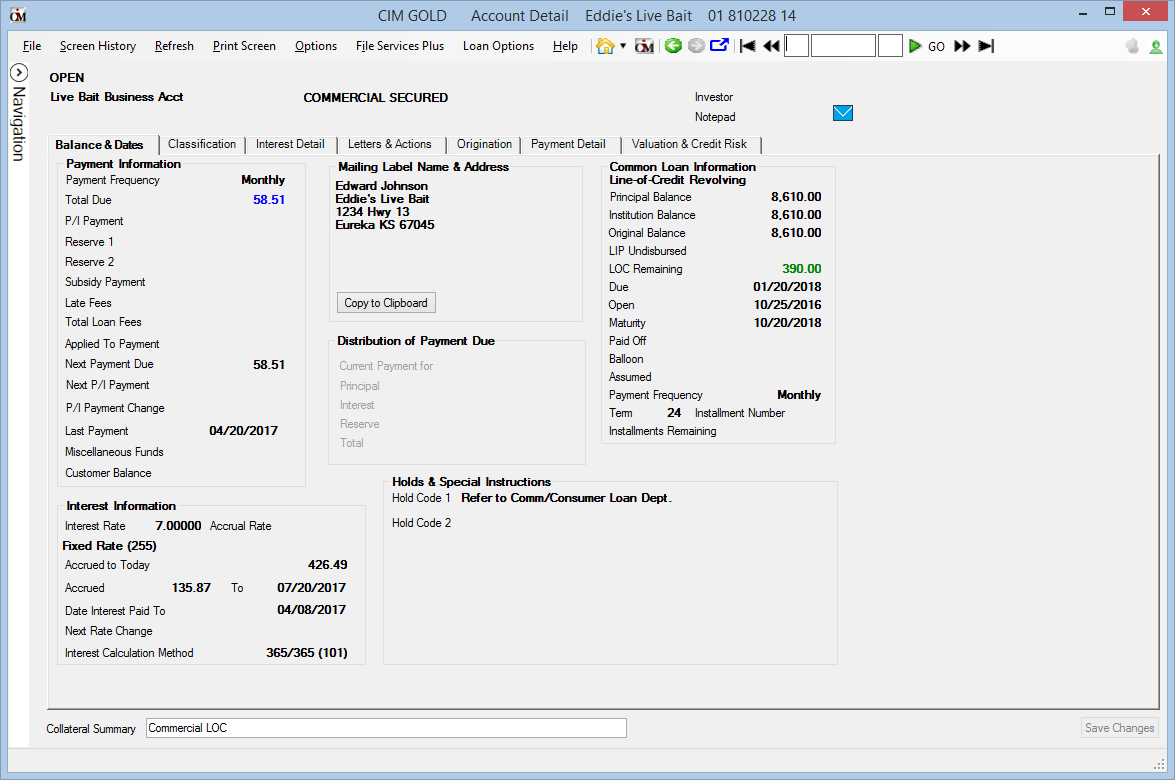The image size is (1175, 780).
Task: Click Print Screen in the menu bar
Action: (x=244, y=46)
